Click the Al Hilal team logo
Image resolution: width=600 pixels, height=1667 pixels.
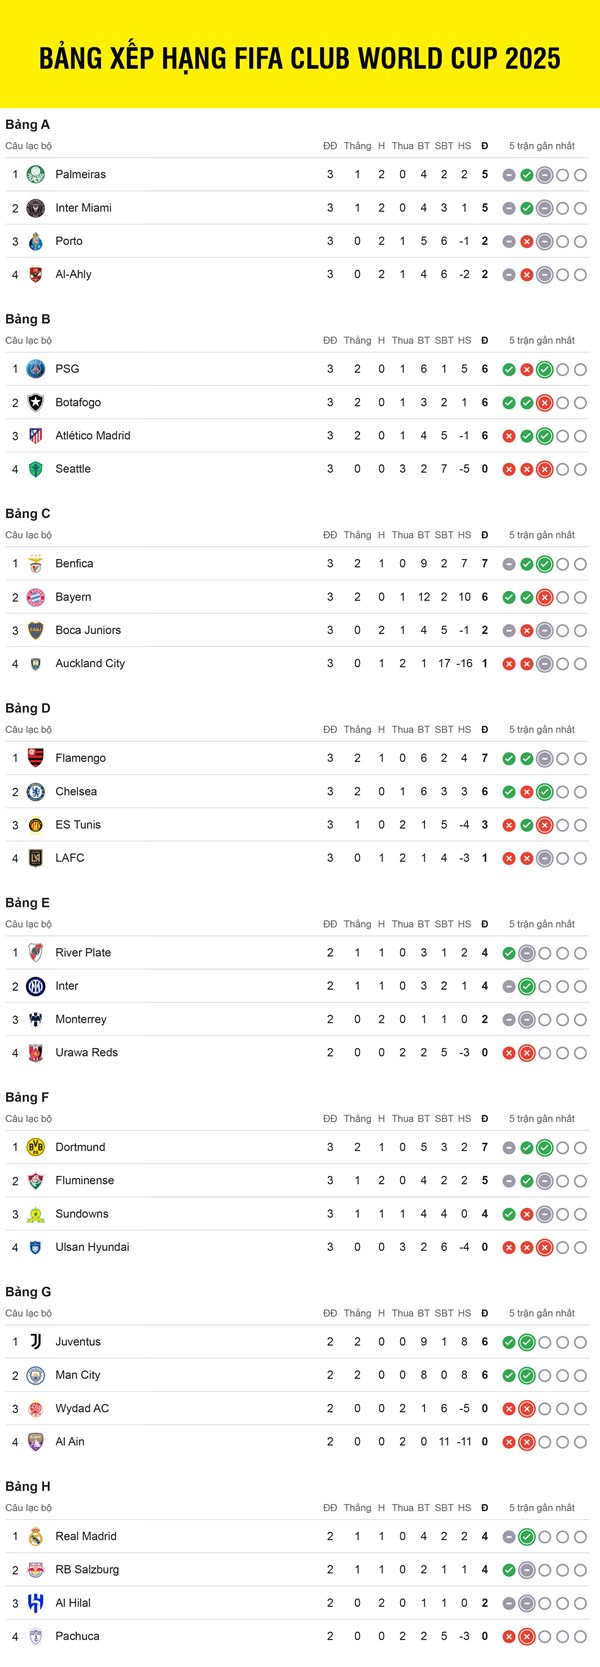click(35, 1603)
